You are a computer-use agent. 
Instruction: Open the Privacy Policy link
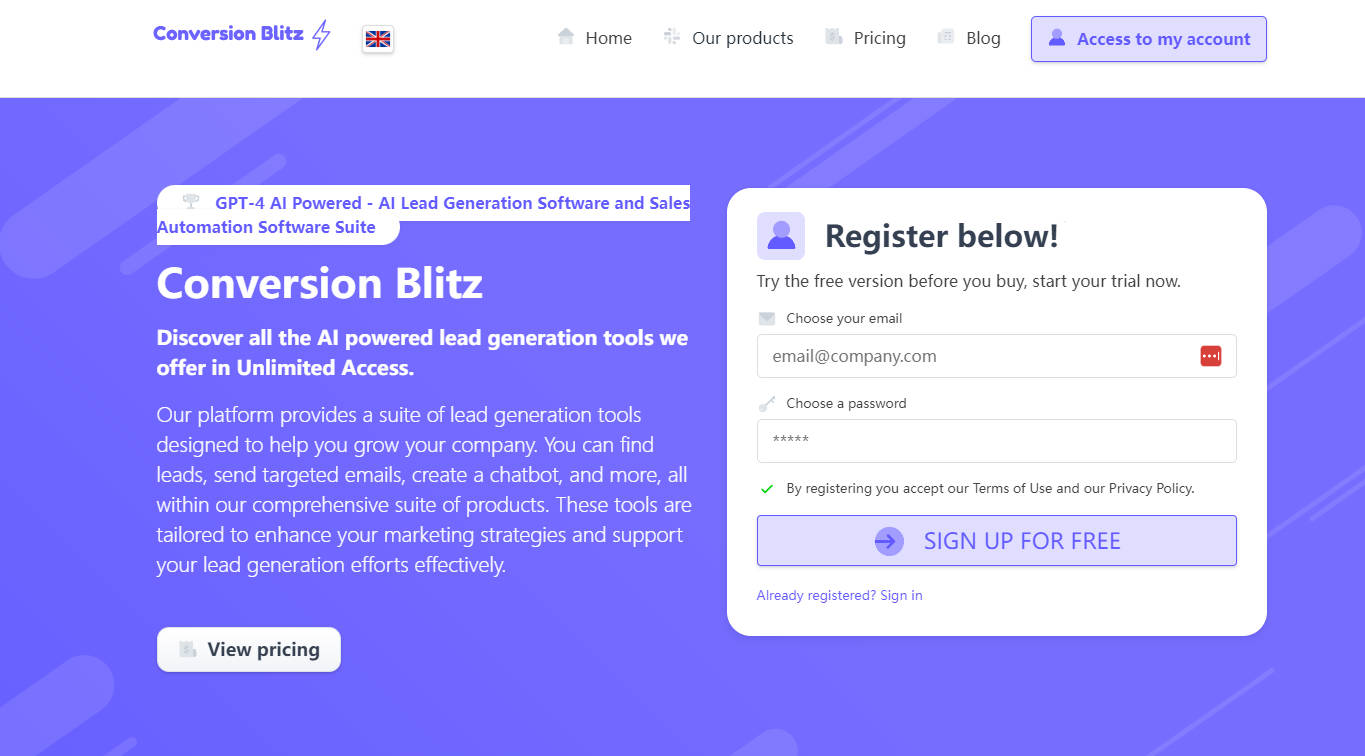1151,489
